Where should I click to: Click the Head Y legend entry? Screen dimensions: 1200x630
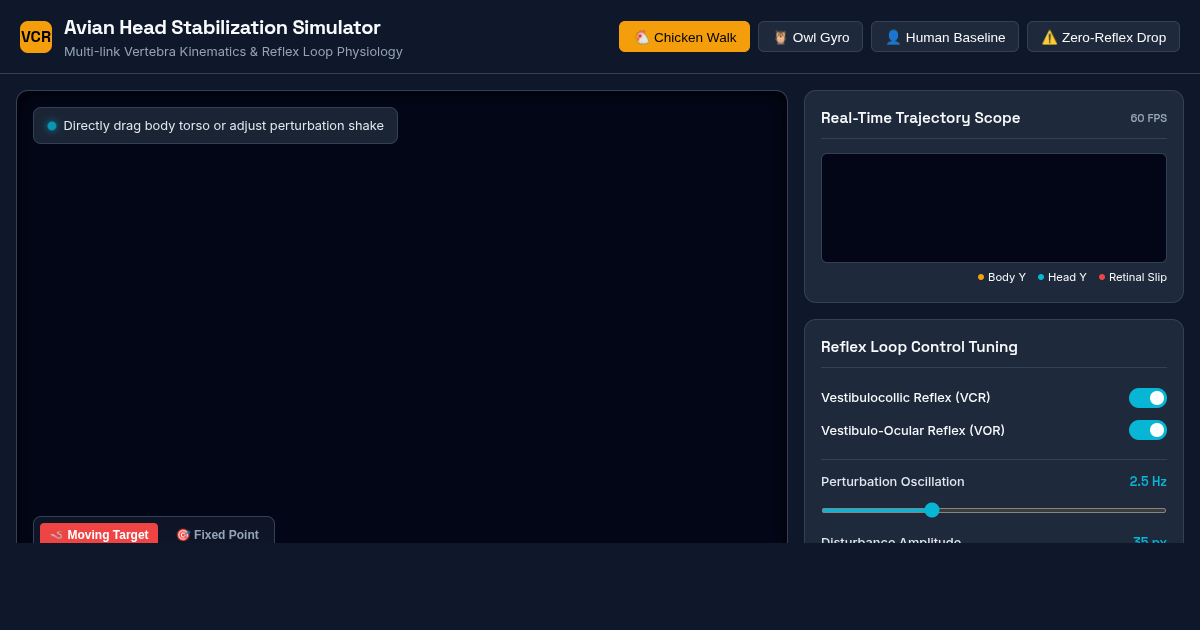[x=1062, y=277]
